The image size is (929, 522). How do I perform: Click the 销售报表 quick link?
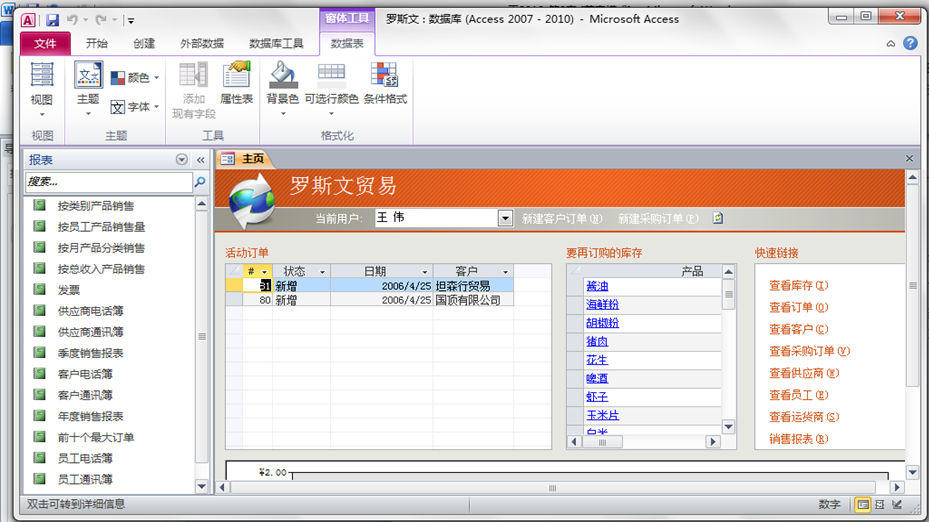(798, 439)
